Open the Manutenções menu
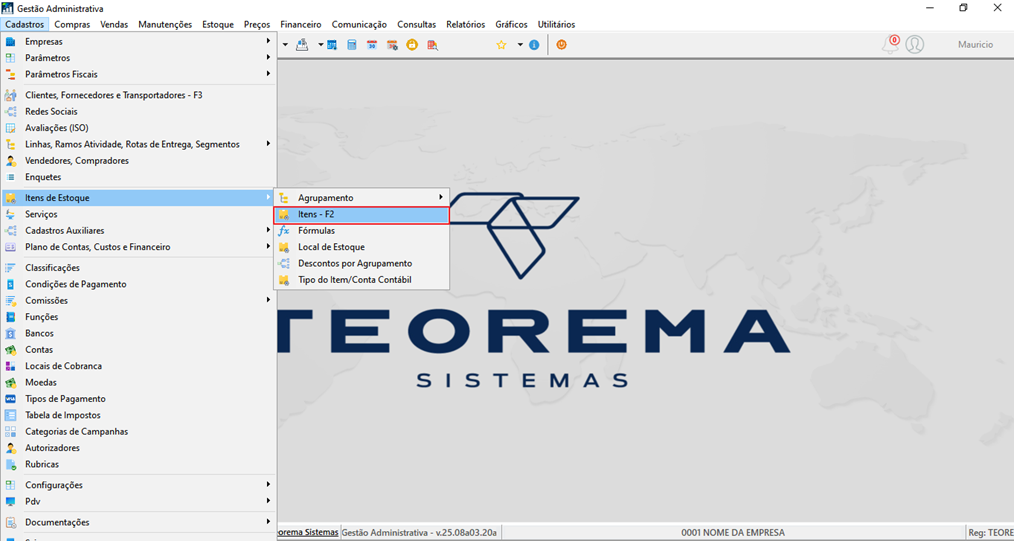 click(165, 25)
